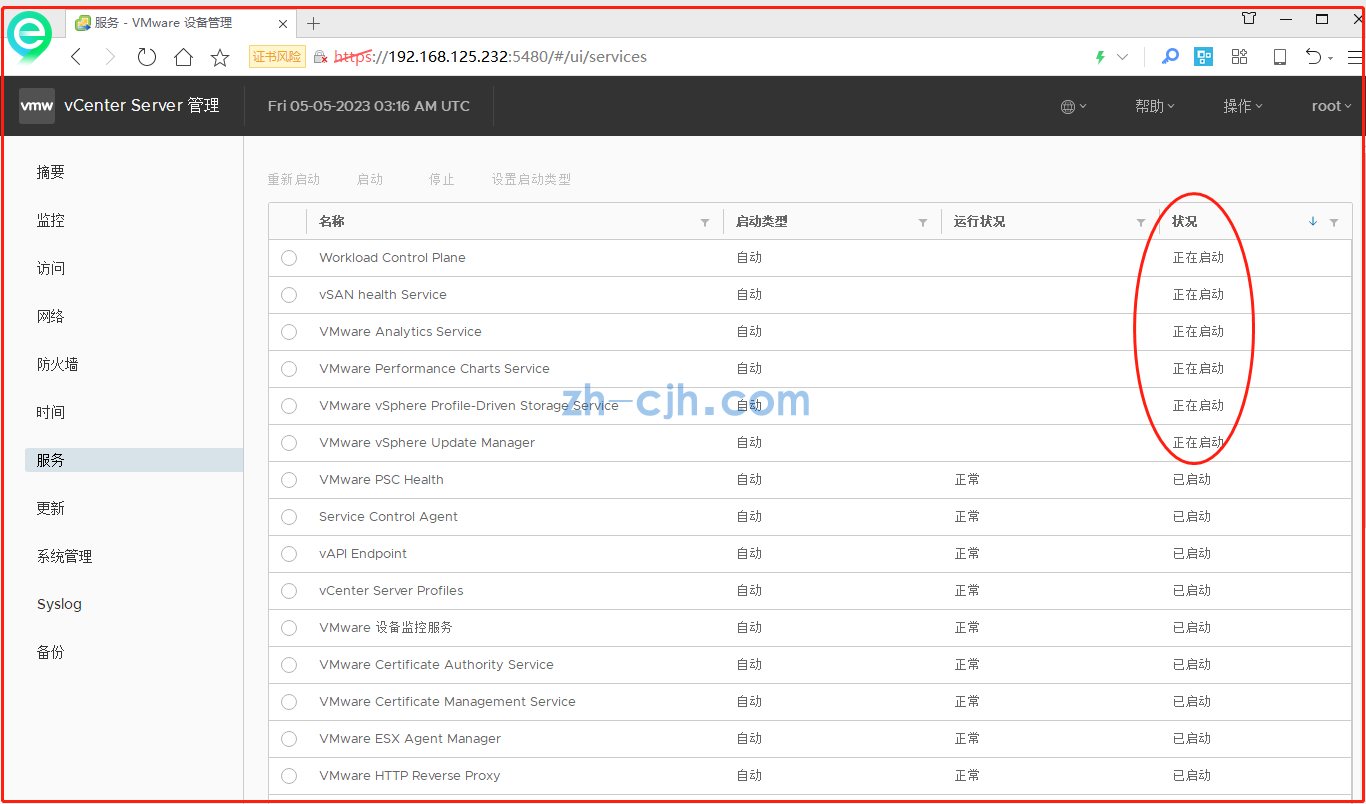Click the green lightning speed icon
This screenshot has width=1366, height=804.
pyautogui.click(x=1100, y=57)
